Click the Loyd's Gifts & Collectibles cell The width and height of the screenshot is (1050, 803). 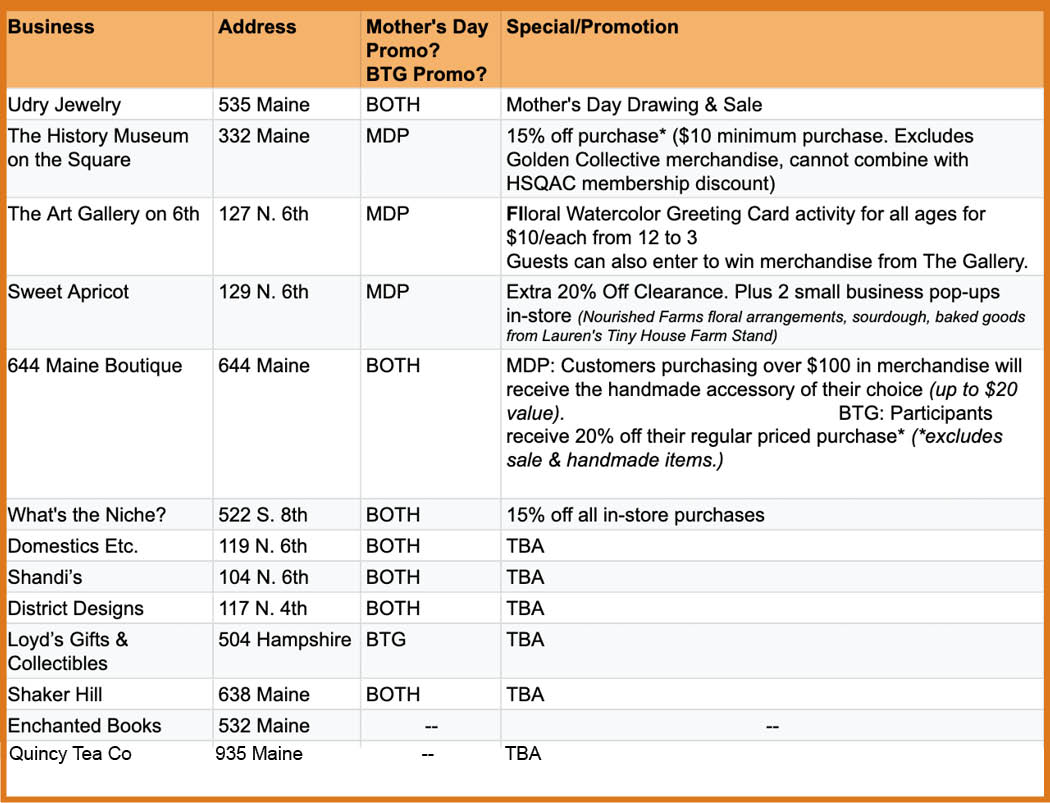tap(68, 651)
